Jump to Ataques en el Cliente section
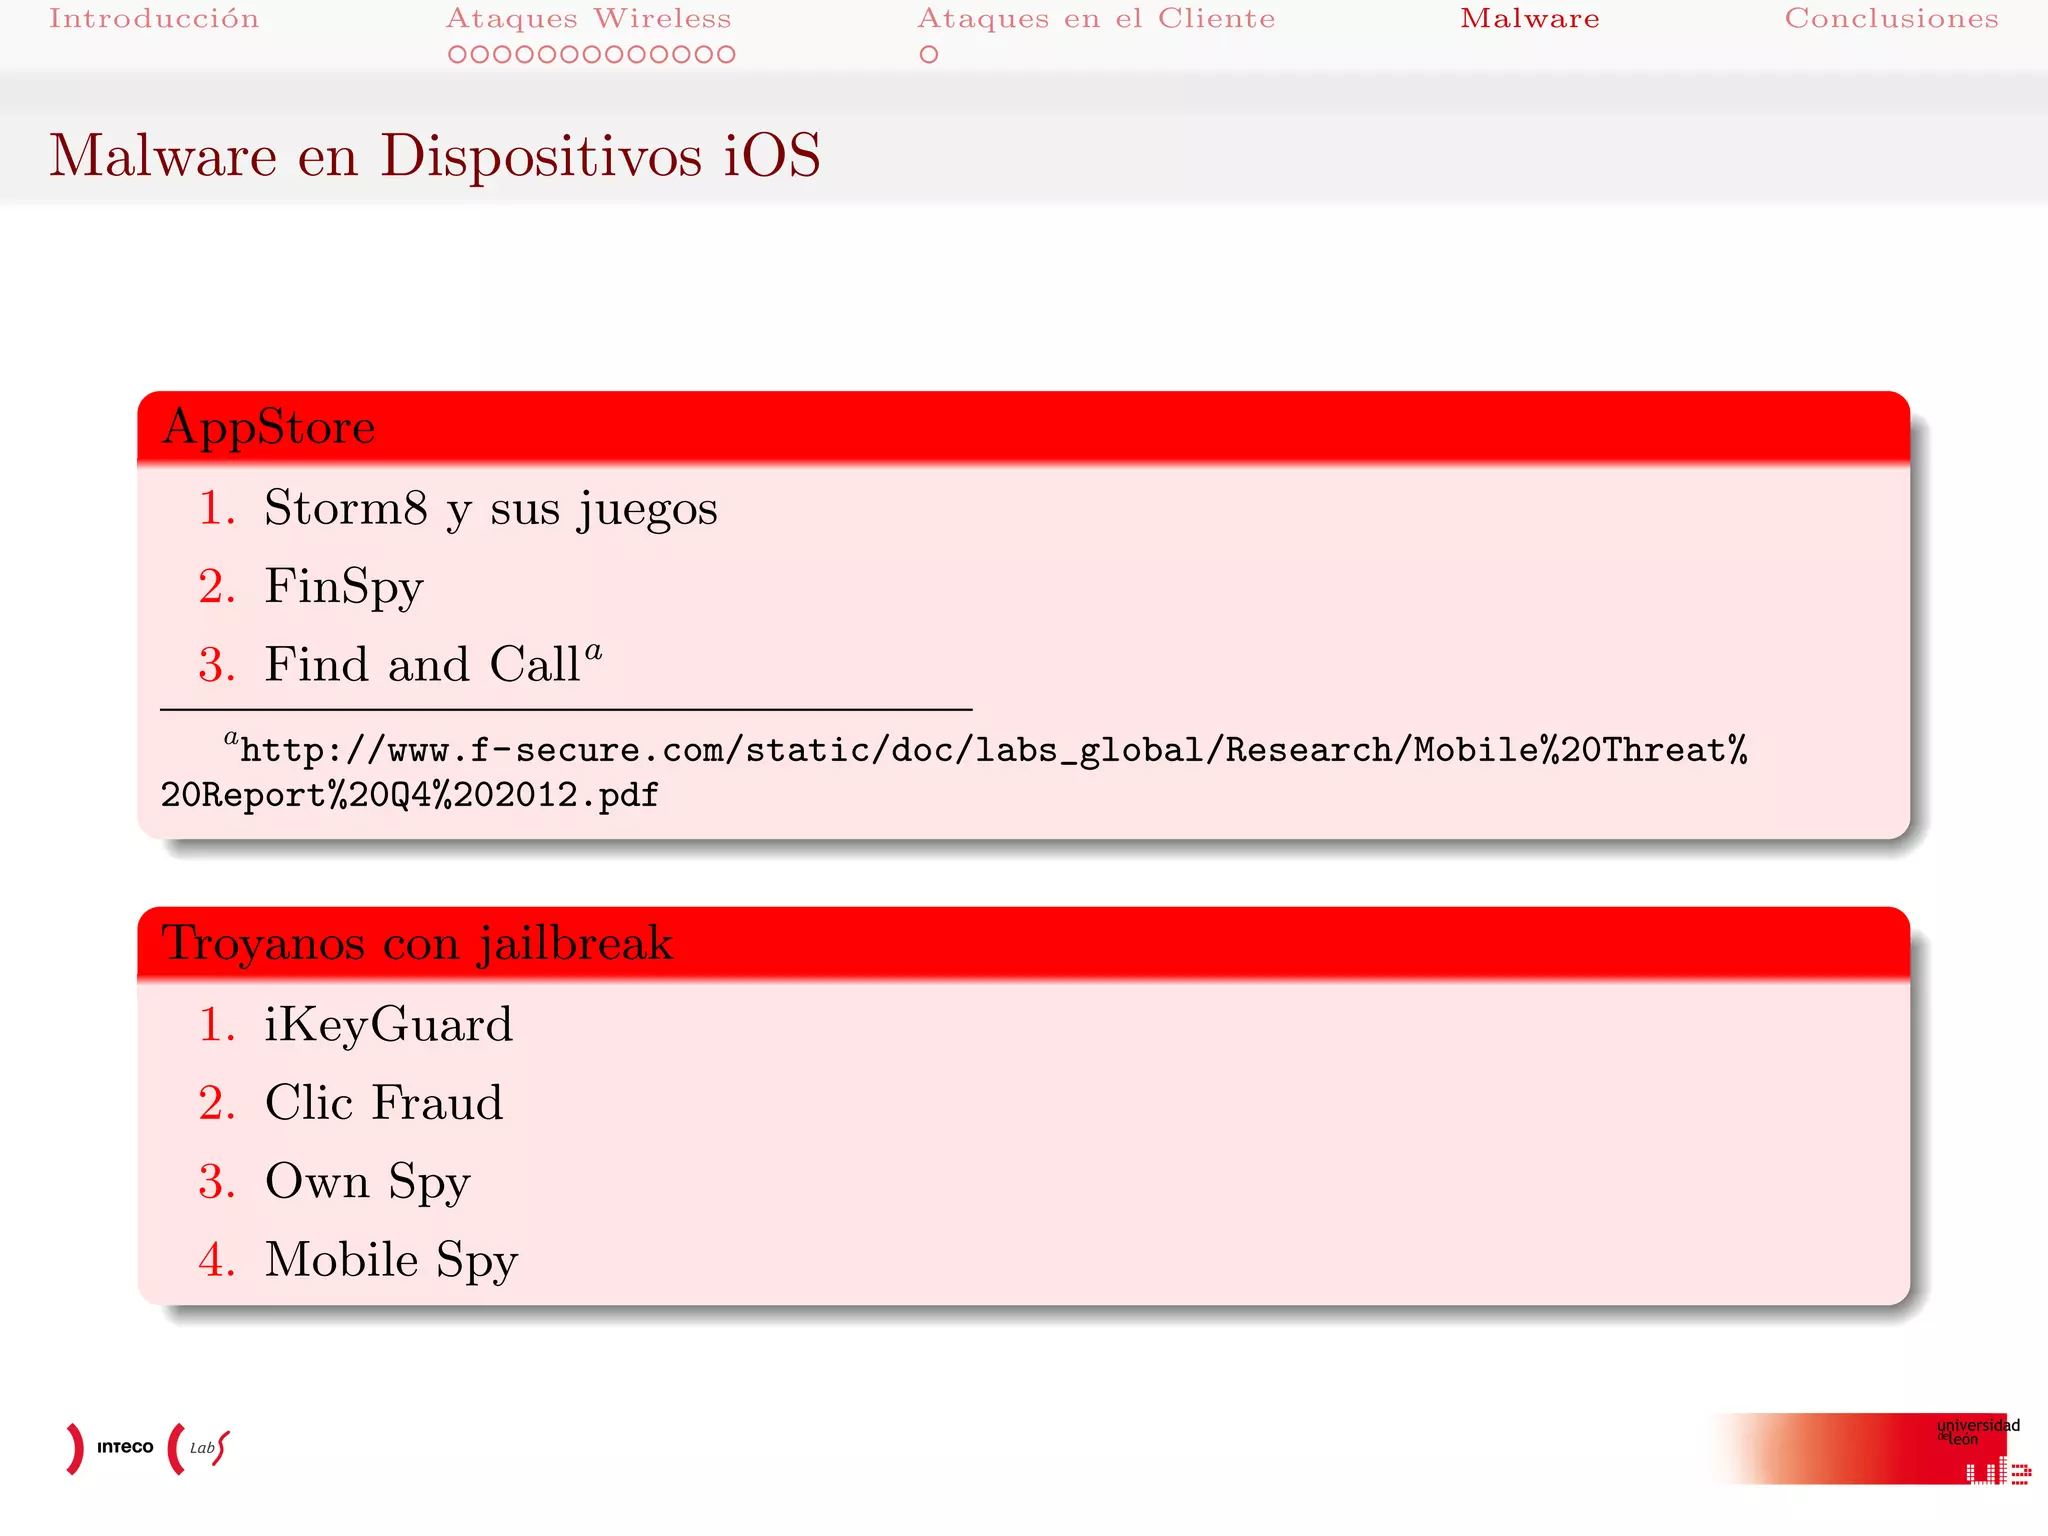2048x1536 pixels. (x=1097, y=19)
